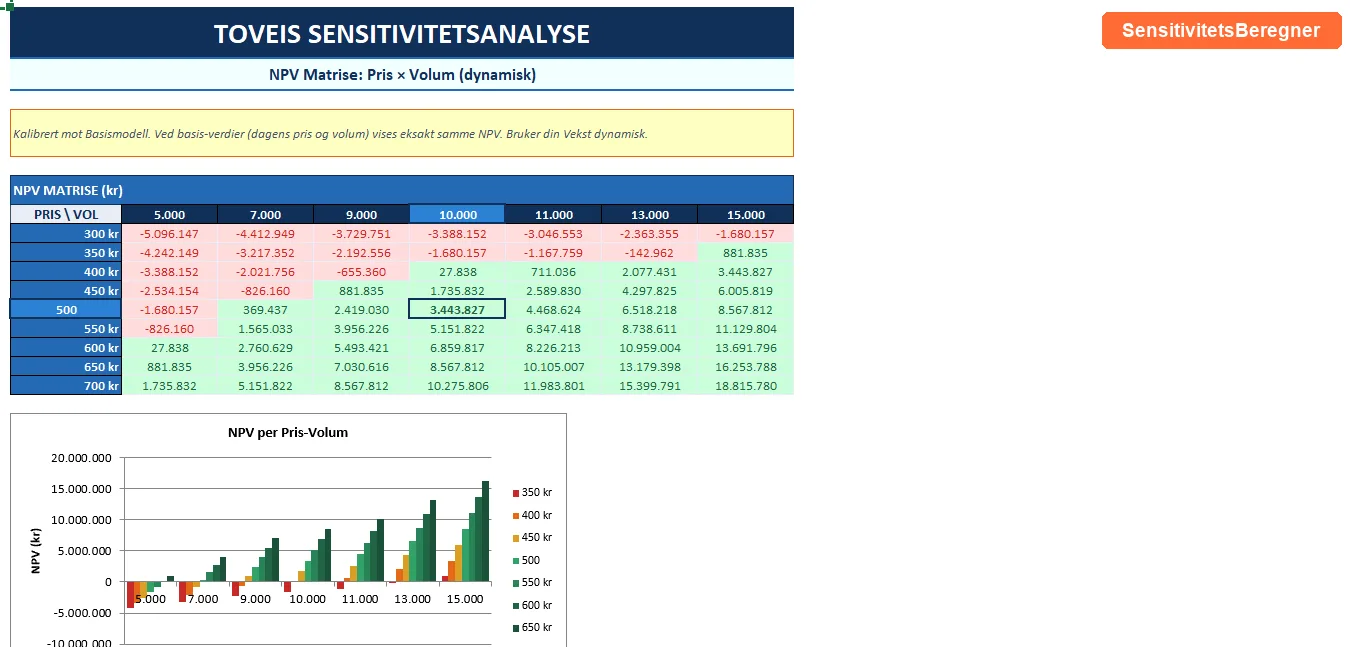The image size is (1353, 647).
Task: Select the cell showing -5.096.147
Action: click(x=170, y=234)
